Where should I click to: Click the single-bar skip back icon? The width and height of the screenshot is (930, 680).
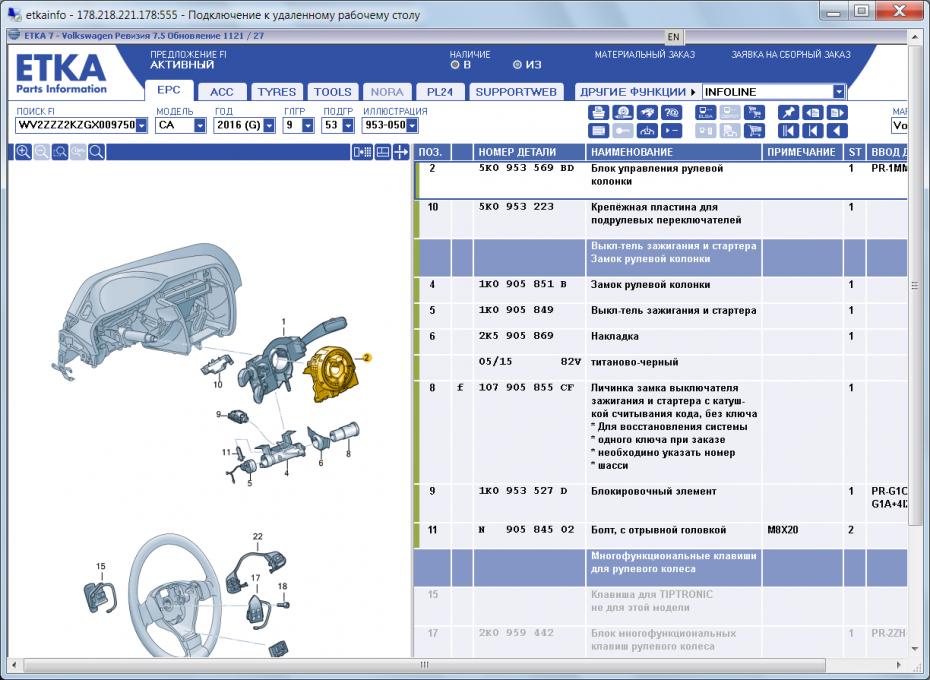coord(812,131)
